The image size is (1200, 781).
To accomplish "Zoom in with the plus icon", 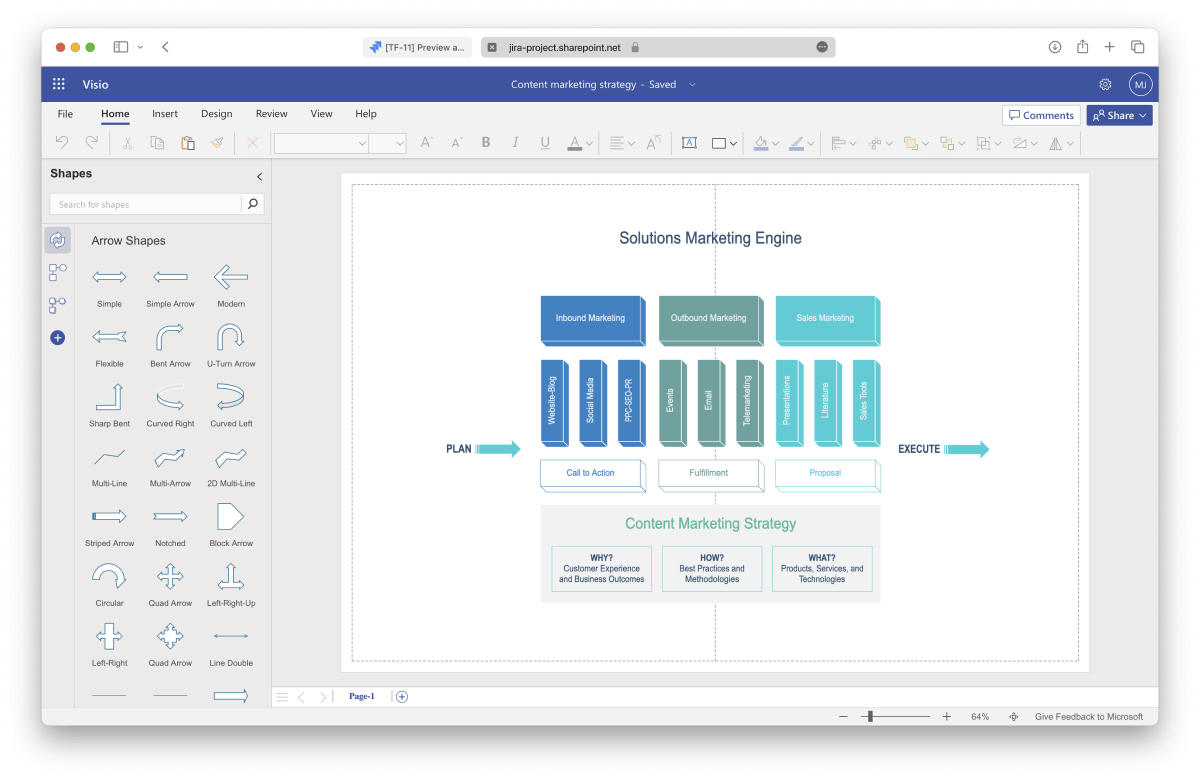I will coord(947,717).
